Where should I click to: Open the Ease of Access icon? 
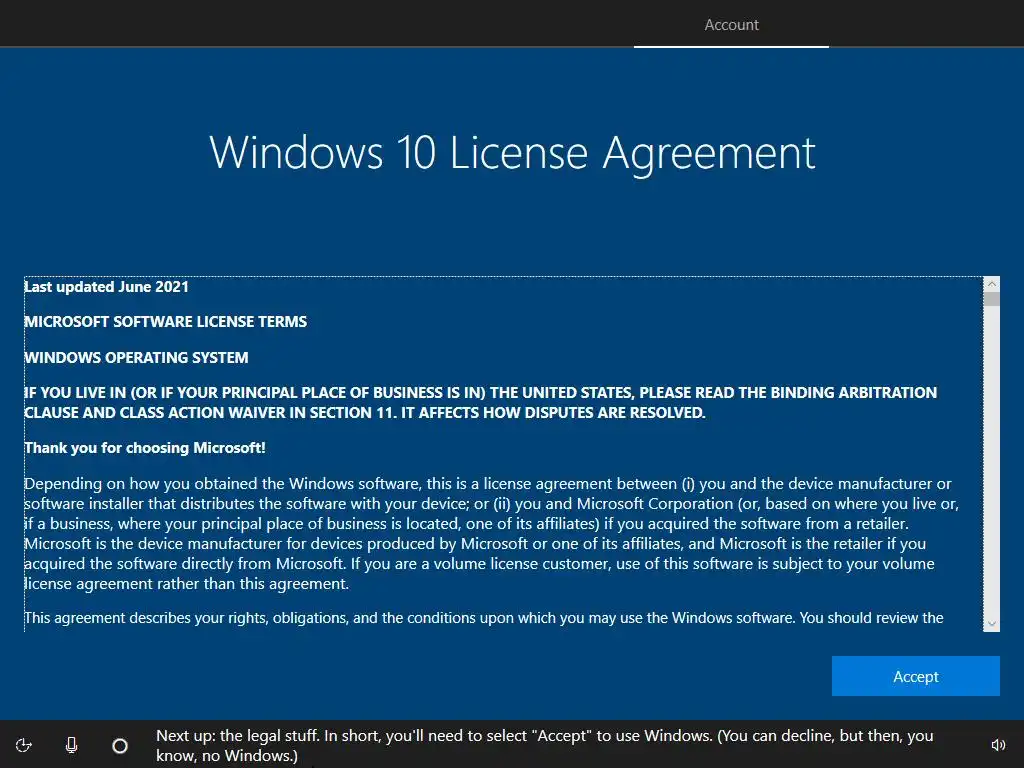coord(24,745)
